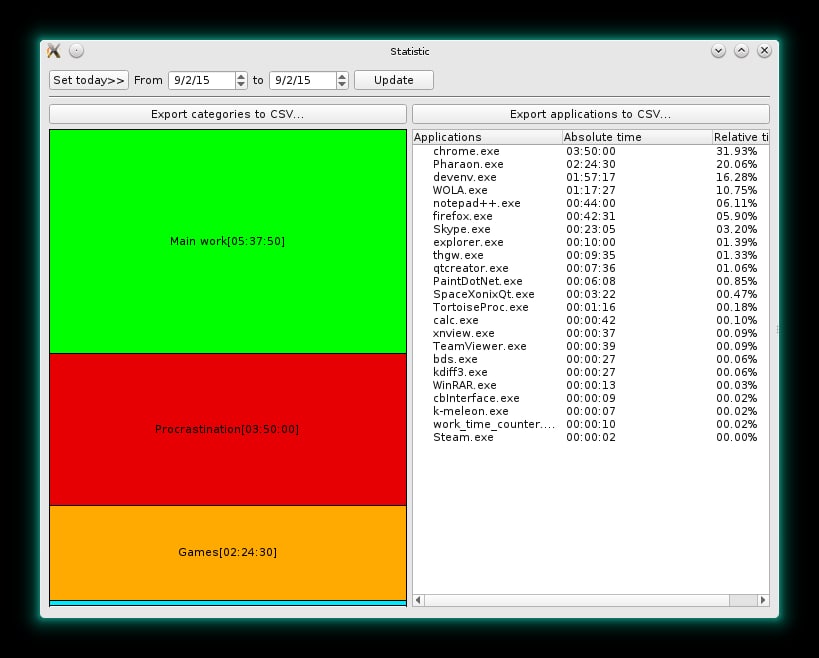The image size is (819, 658).
Task: Select the qtcreator.exe row
Action: click(x=591, y=268)
